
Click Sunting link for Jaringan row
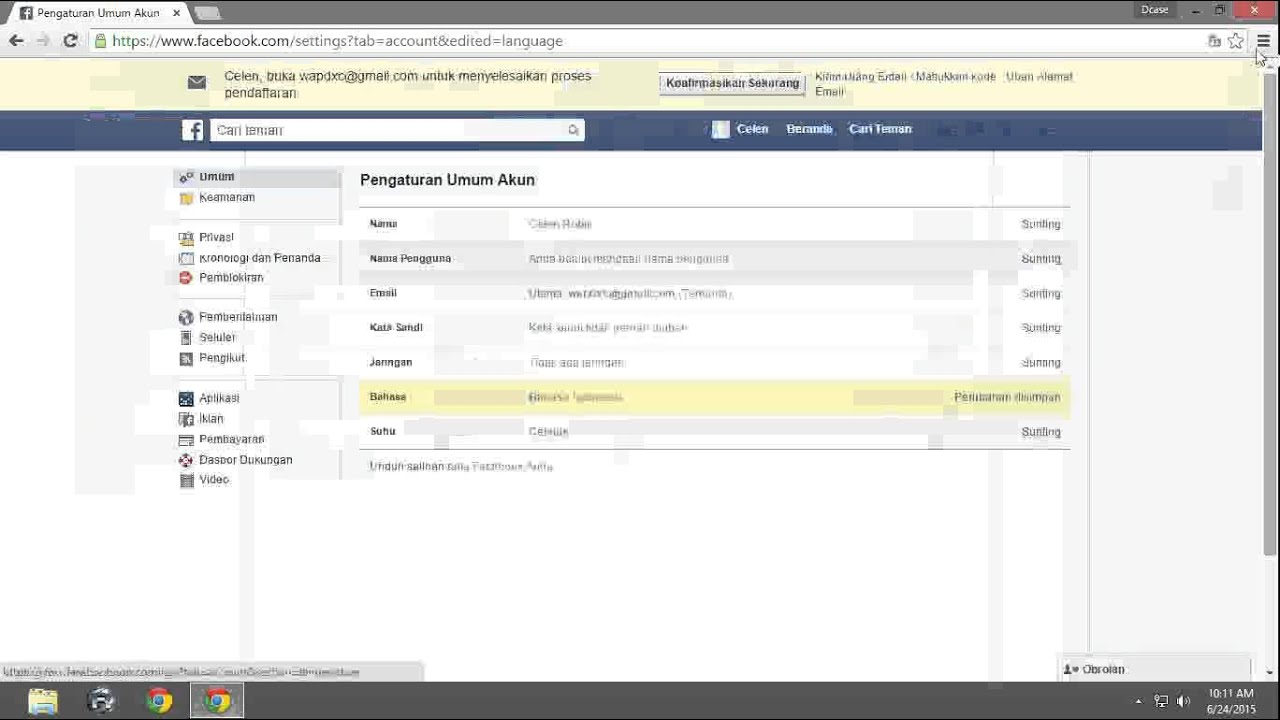click(x=1040, y=363)
